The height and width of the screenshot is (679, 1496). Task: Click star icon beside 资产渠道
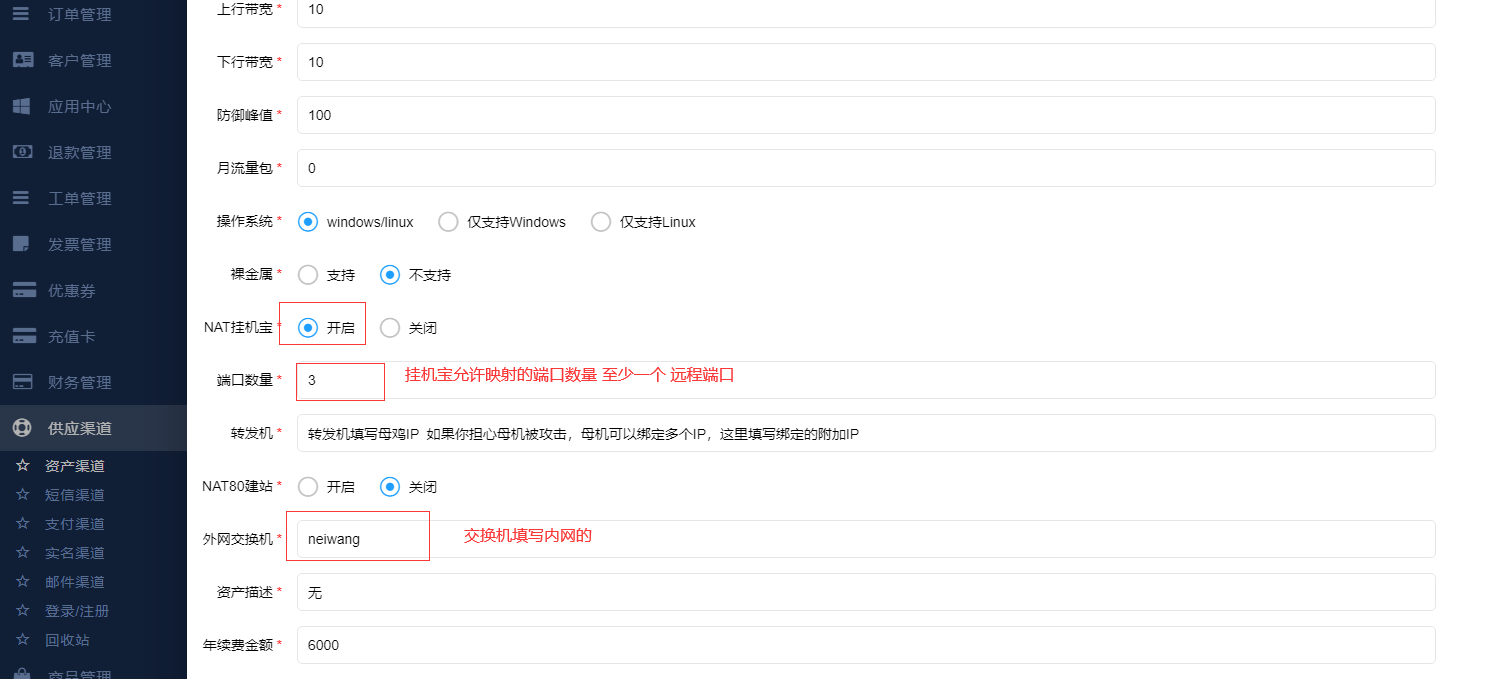[x=22, y=465]
